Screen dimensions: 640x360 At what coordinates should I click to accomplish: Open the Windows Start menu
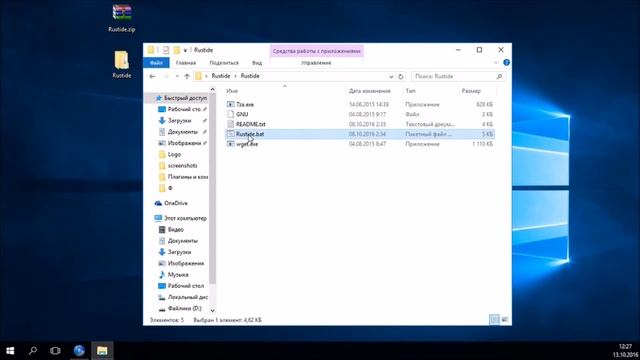pyautogui.click(x=10, y=351)
